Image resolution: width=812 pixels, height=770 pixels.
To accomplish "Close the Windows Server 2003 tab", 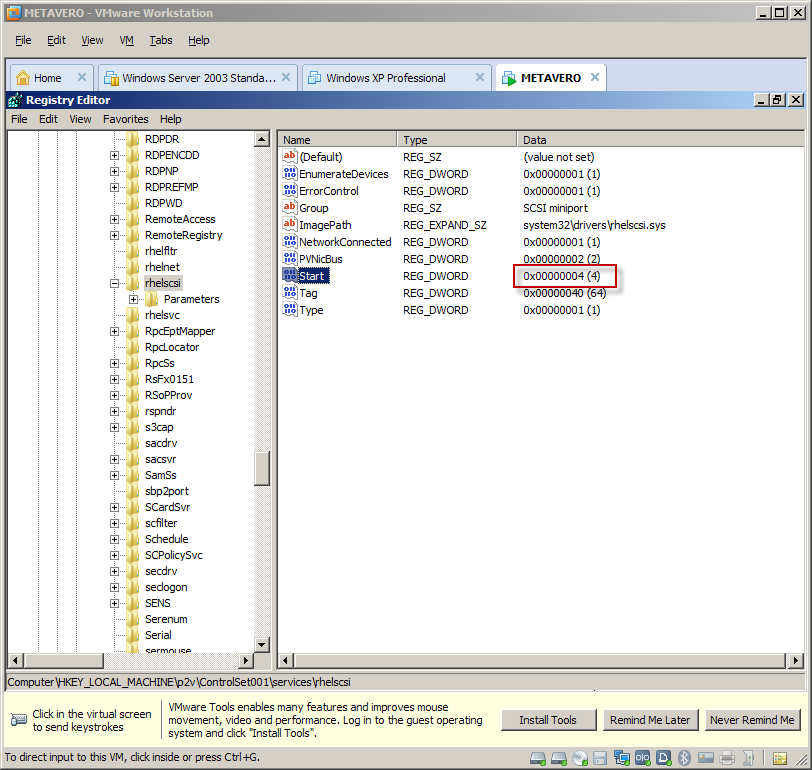I will click(x=286, y=77).
